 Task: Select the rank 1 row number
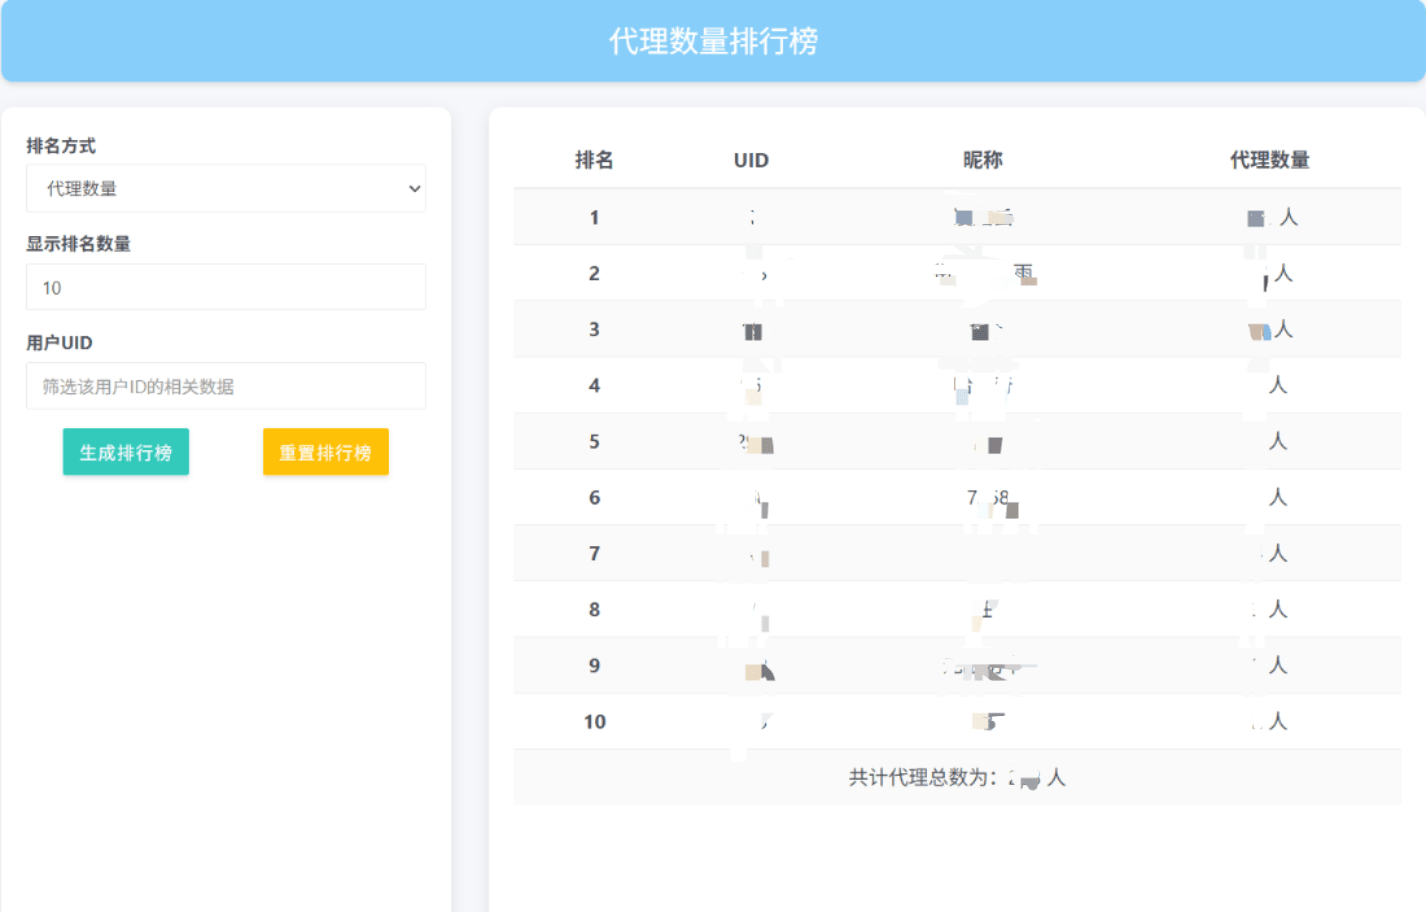594,218
